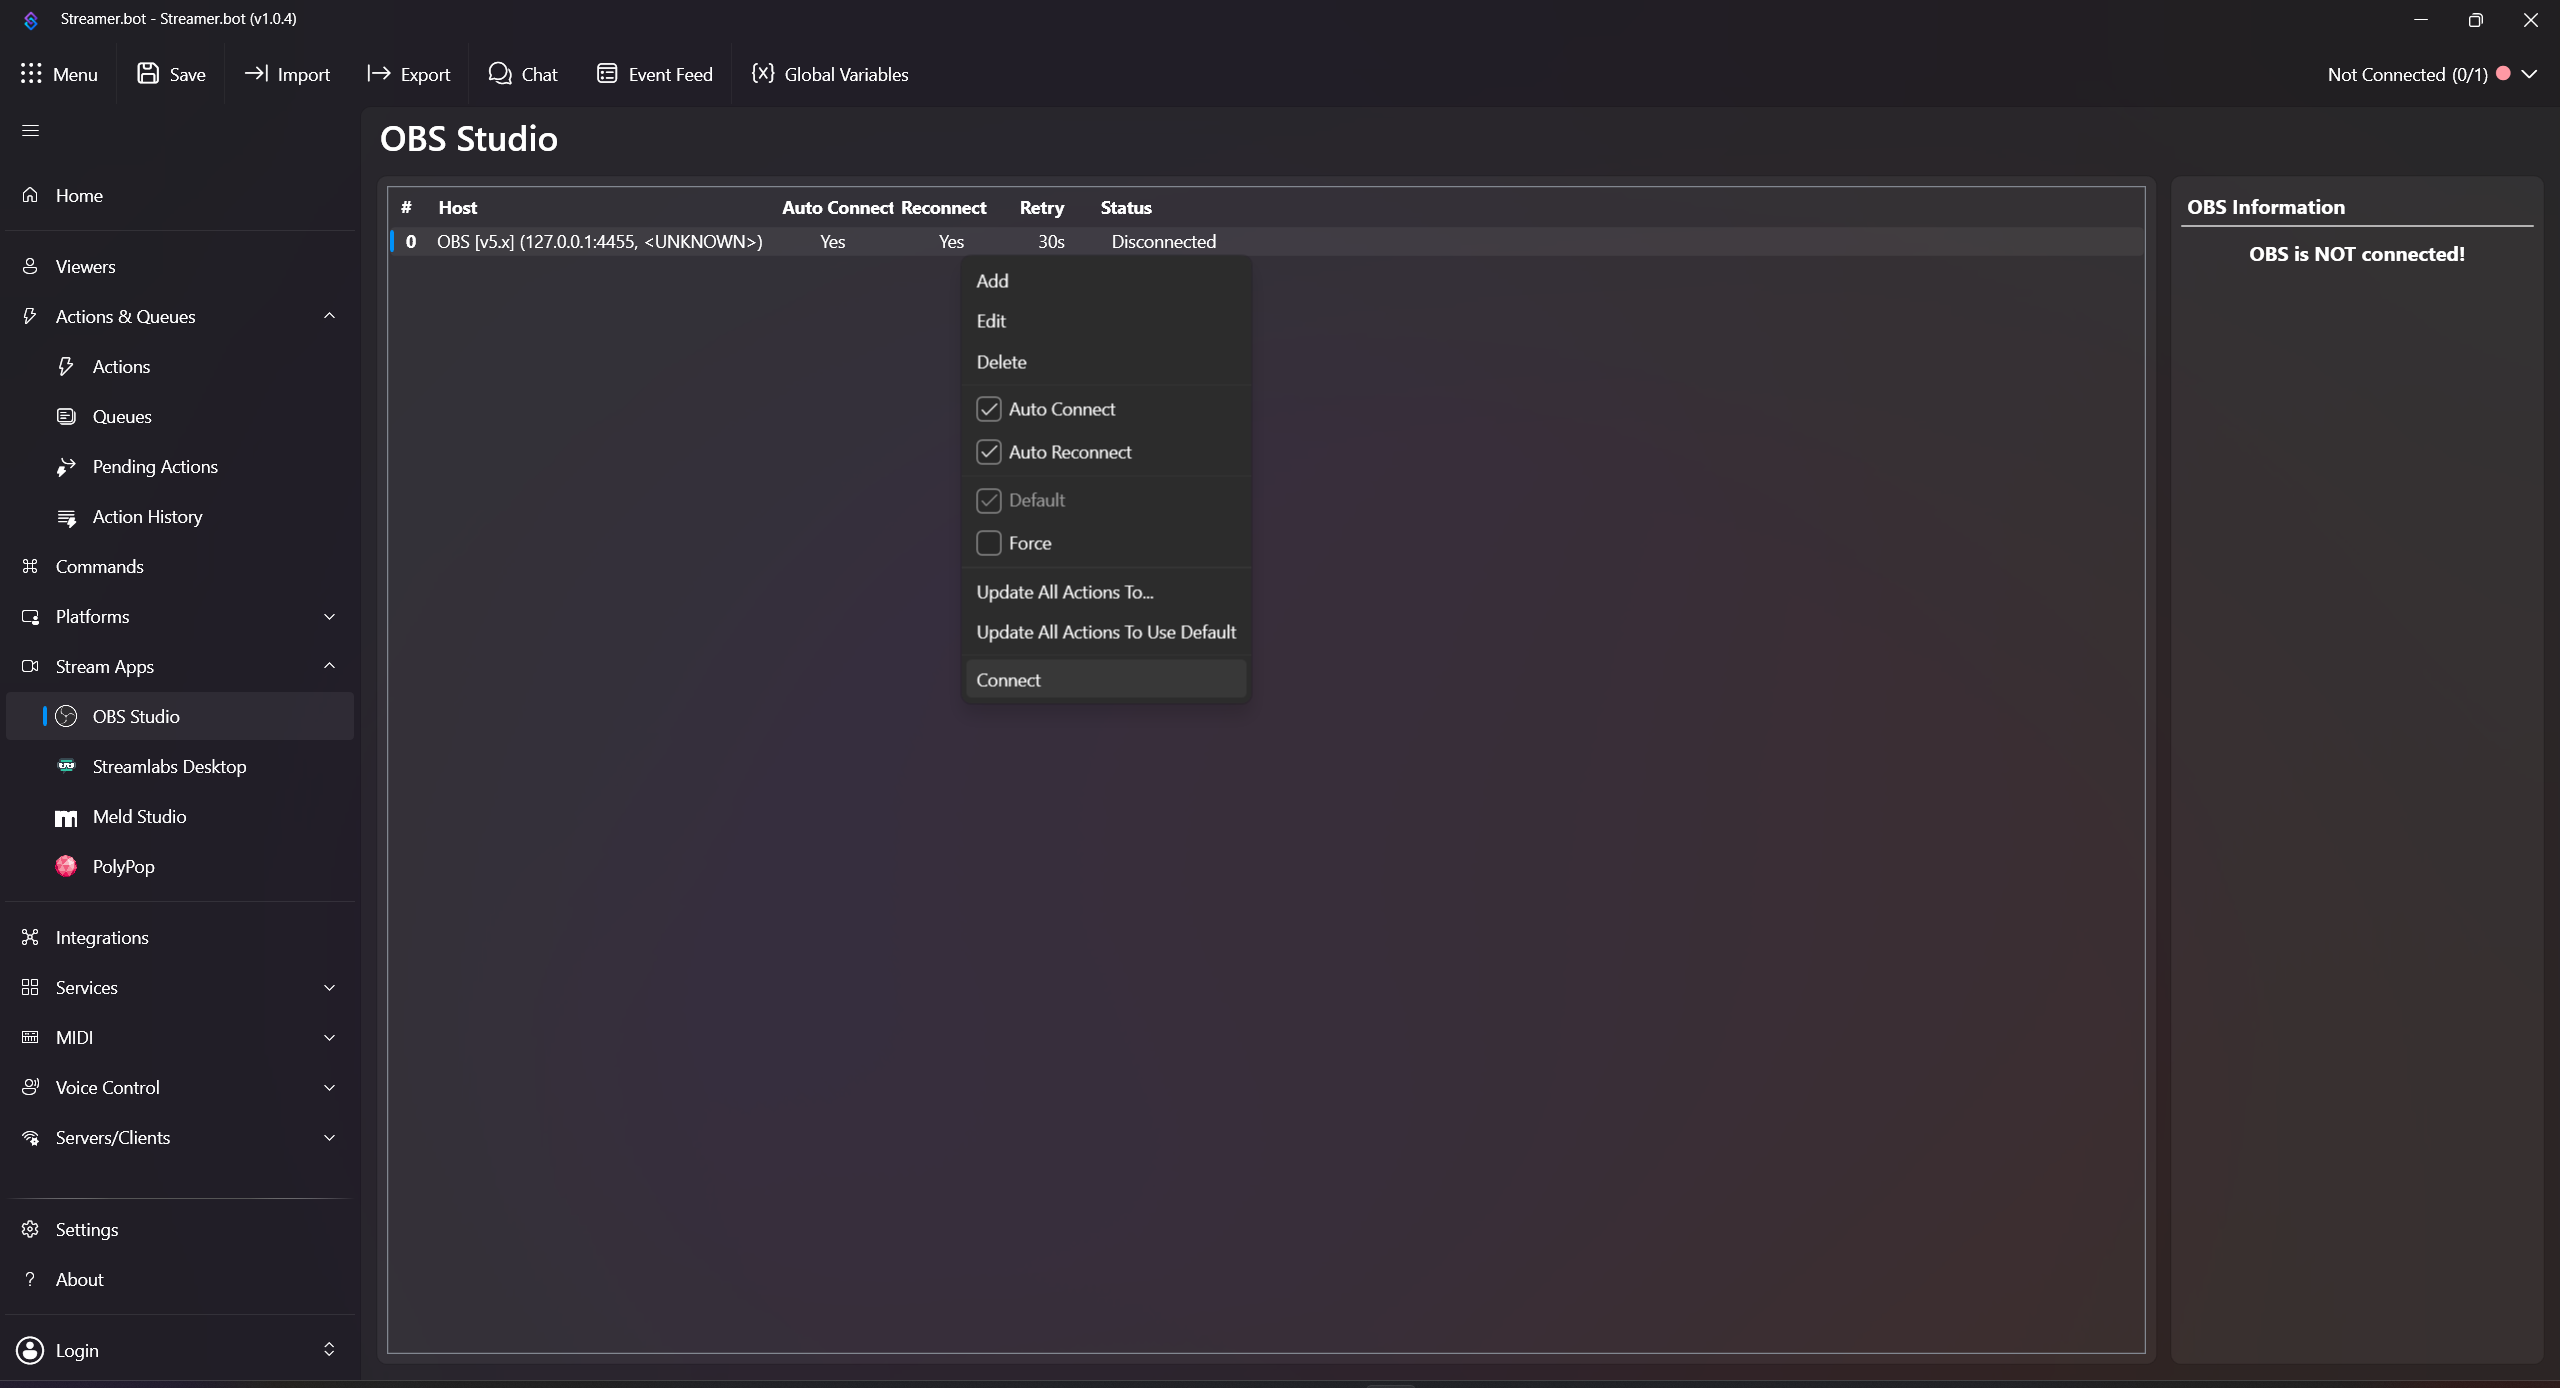
Task: Open the Event Feed icon
Action: point(606,74)
